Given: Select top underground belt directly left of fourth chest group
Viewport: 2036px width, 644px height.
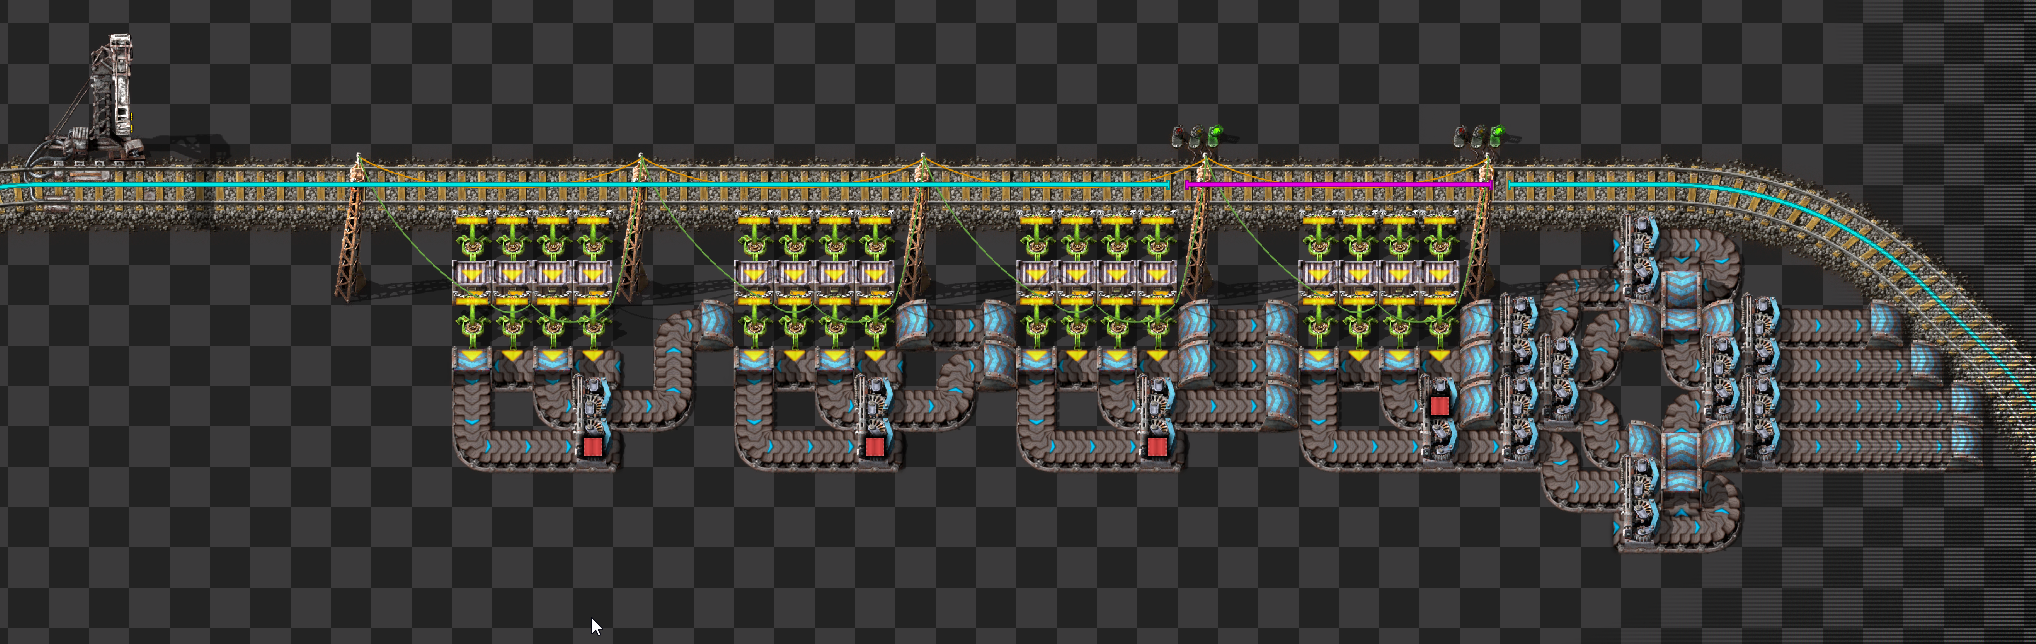Looking at the screenshot, I should coord(1280,322).
